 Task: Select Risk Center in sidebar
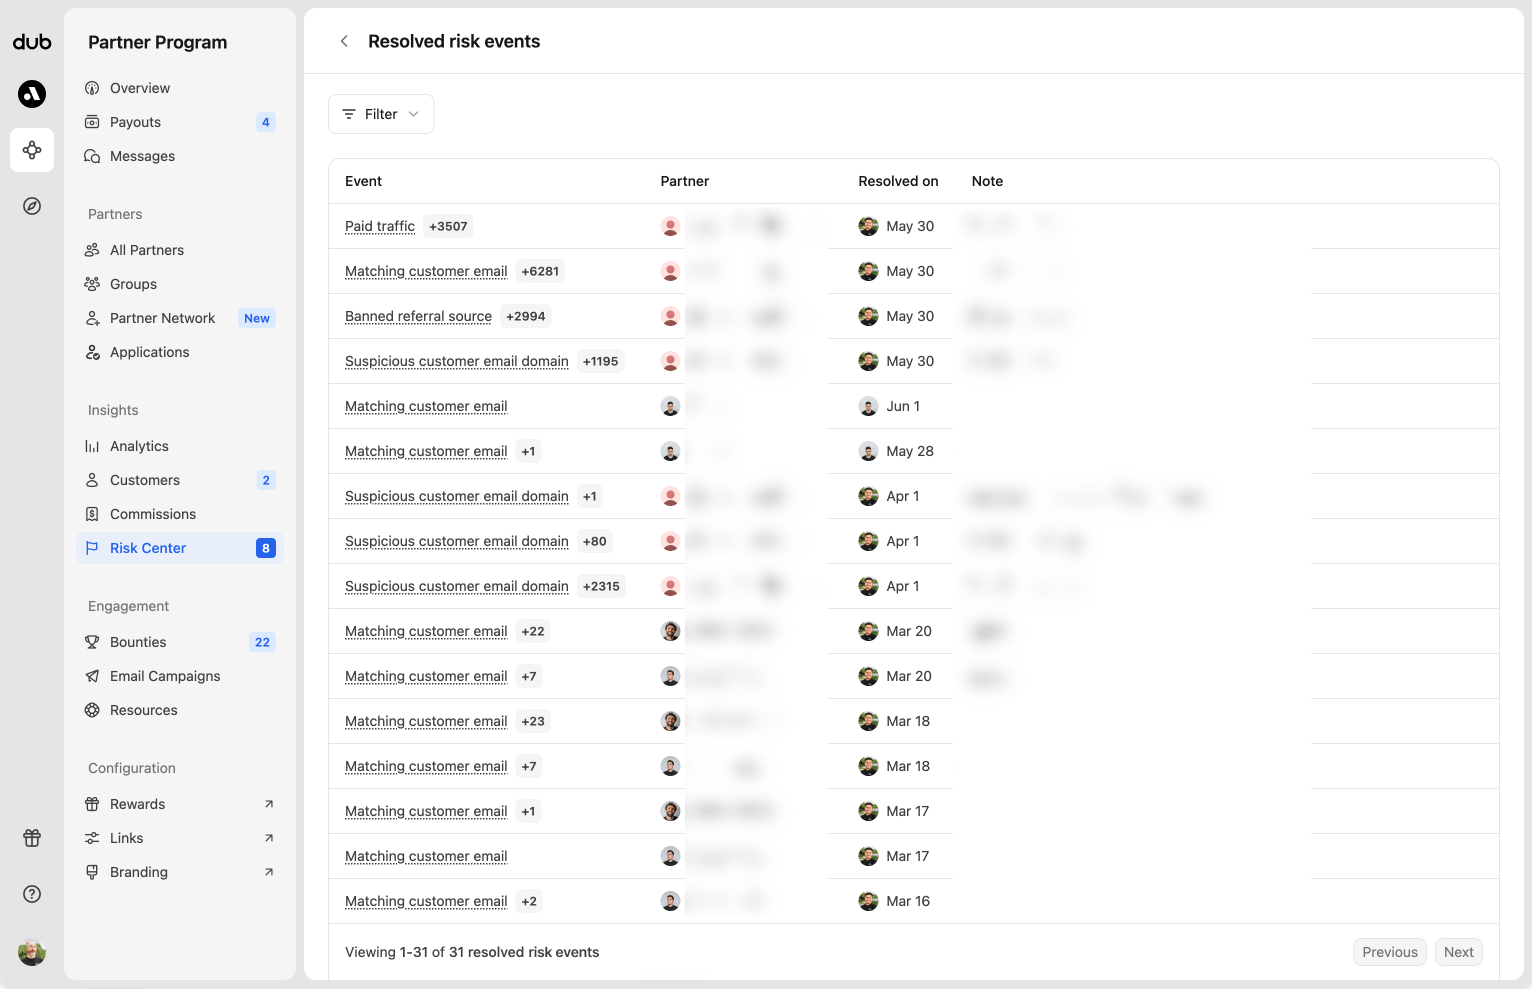(180, 548)
